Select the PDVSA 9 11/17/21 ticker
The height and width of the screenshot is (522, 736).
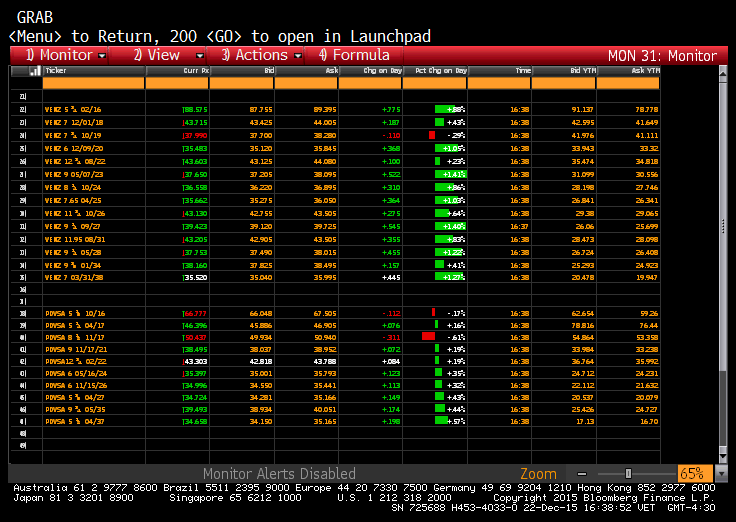tap(76, 350)
